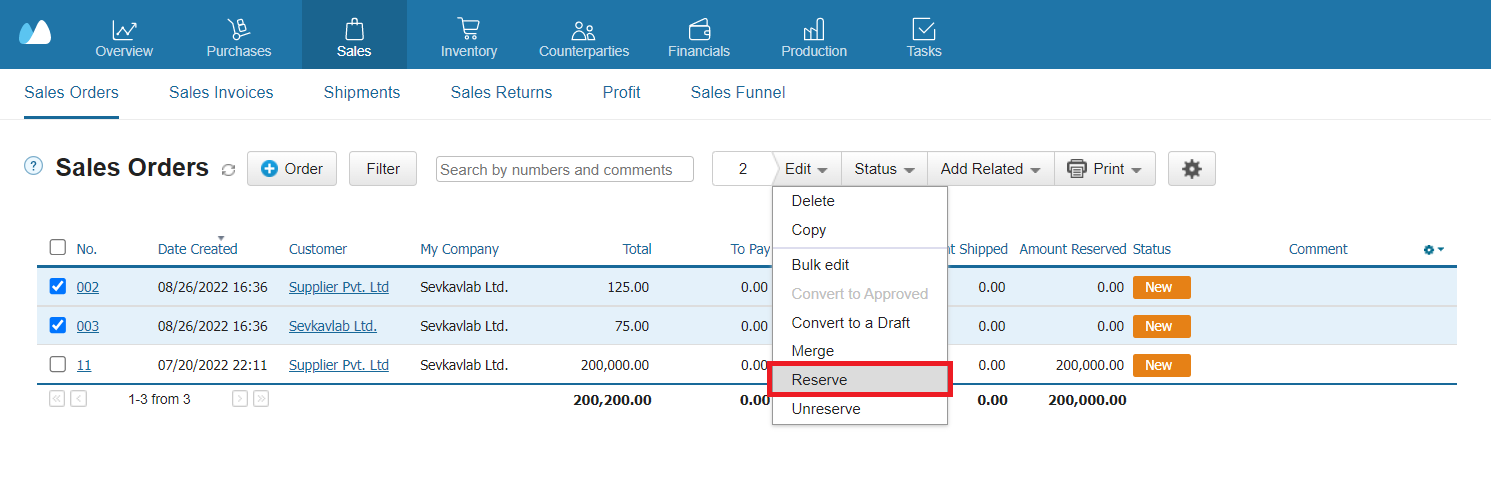
Task: Focus the search by numbers field
Action: coord(565,169)
